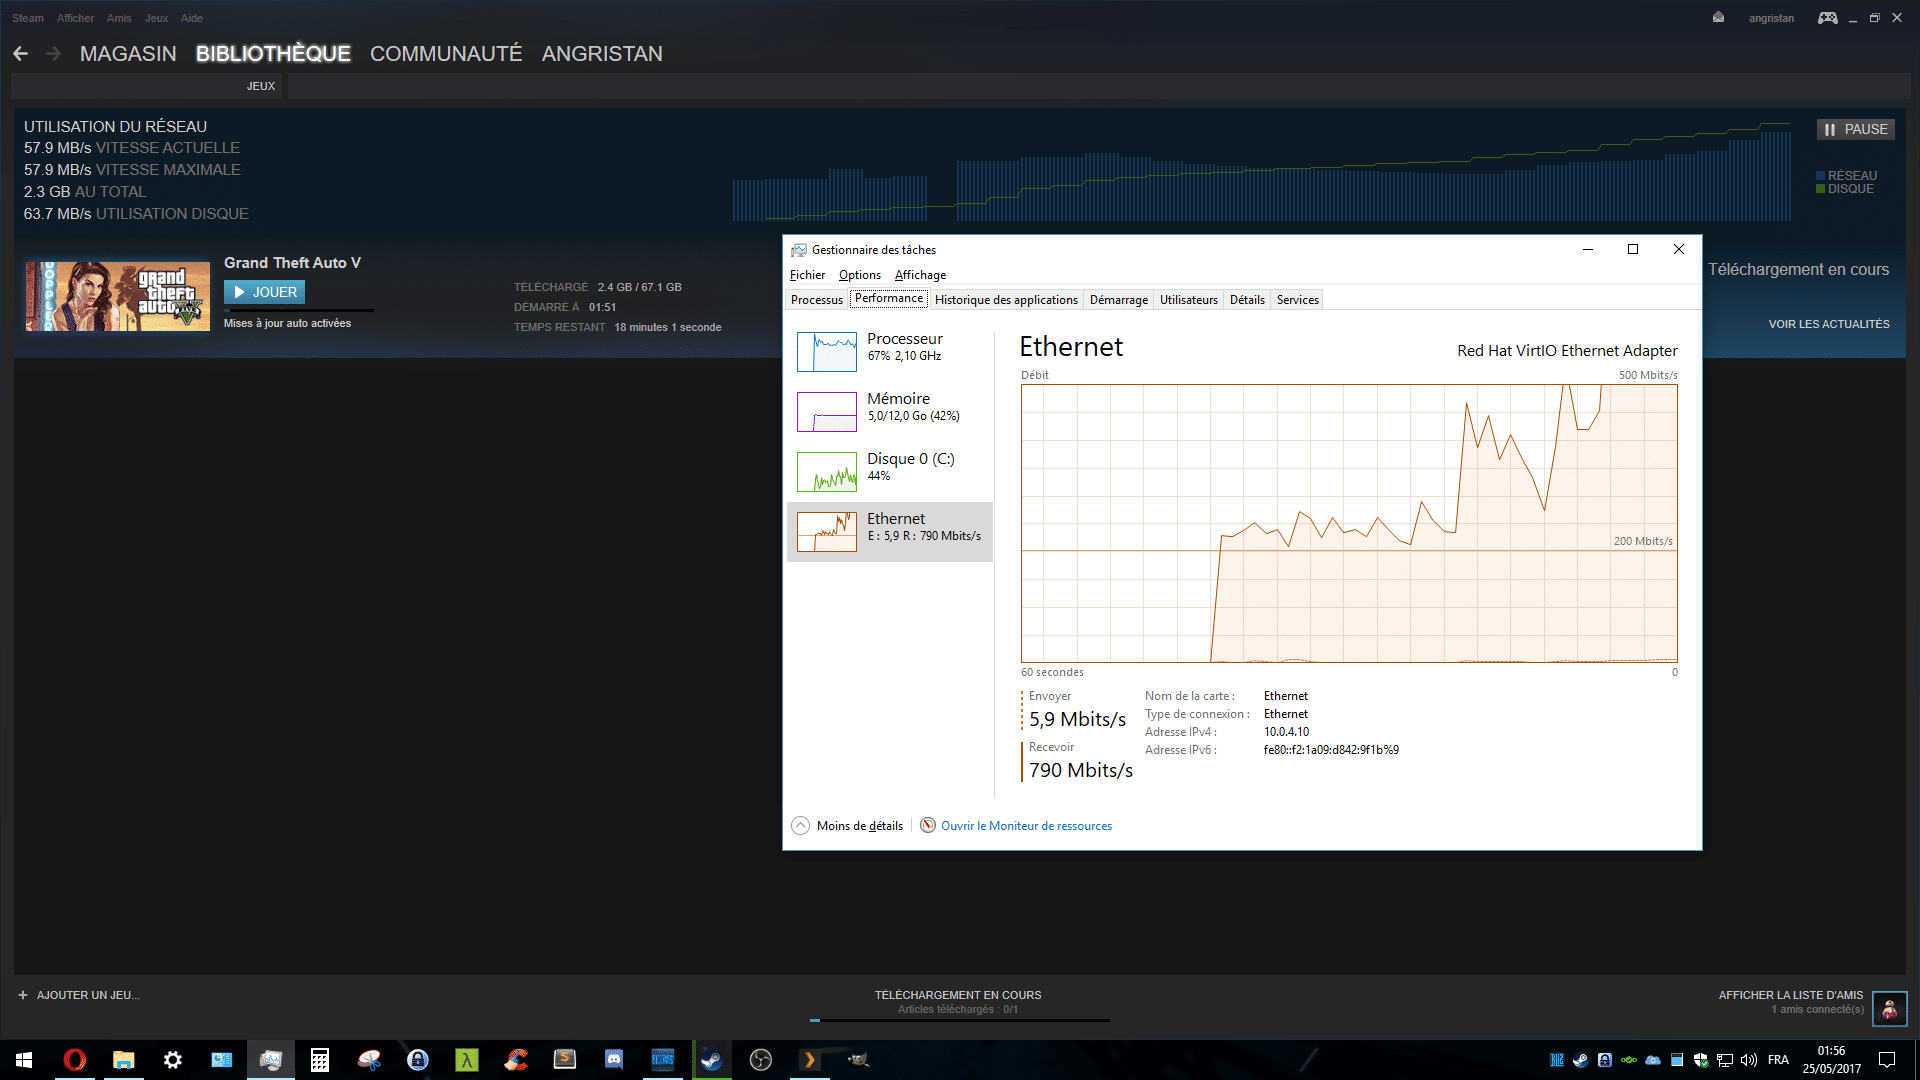Open the Steam menu in the top bar
Image resolution: width=1920 pixels, height=1080 pixels.
(x=28, y=18)
